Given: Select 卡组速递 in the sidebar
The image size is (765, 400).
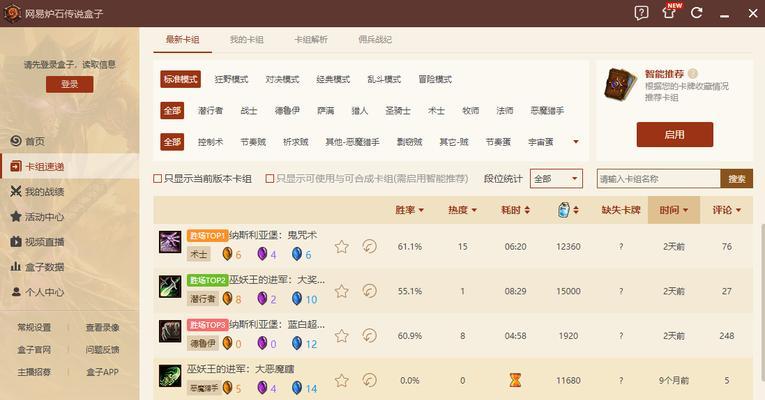Looking at the screenshot, I should [69, 166].
